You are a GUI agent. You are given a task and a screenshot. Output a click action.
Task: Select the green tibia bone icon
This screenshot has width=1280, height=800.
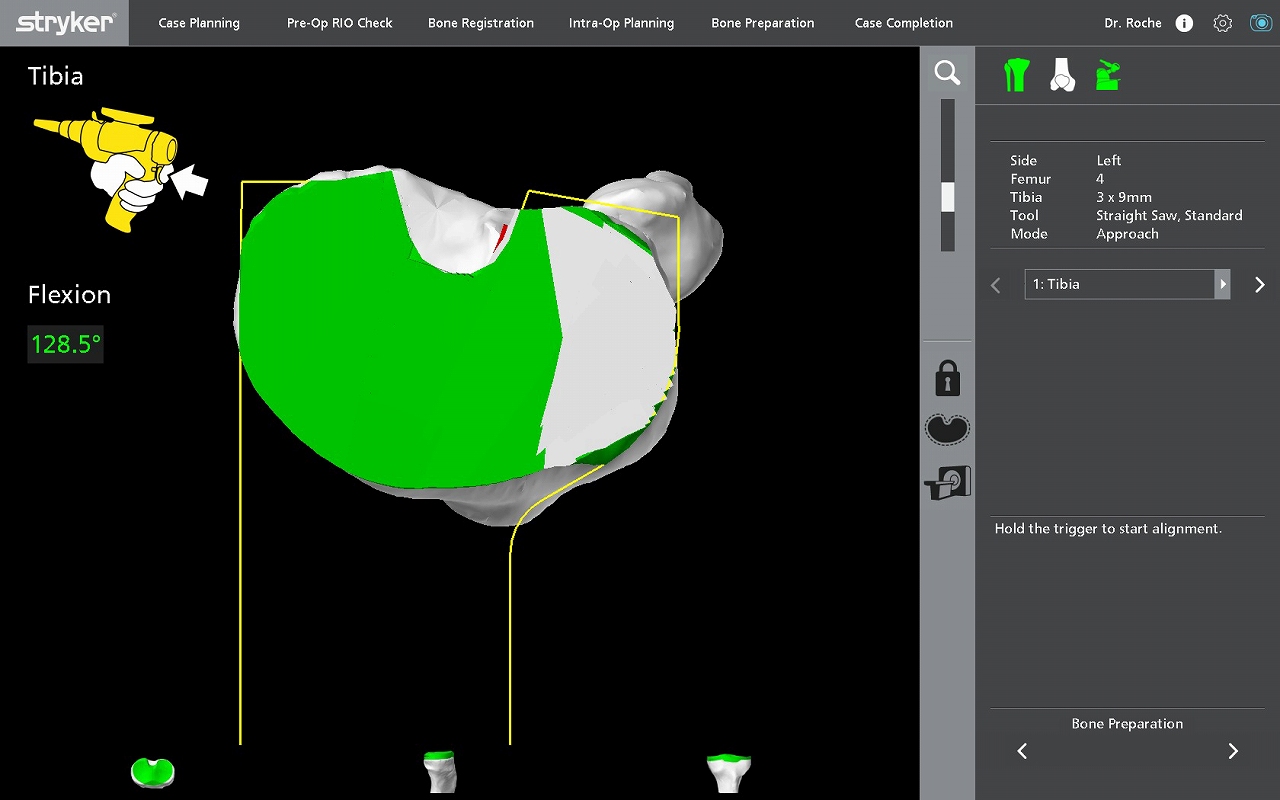pyautogui.click(x=1016, y=75)
